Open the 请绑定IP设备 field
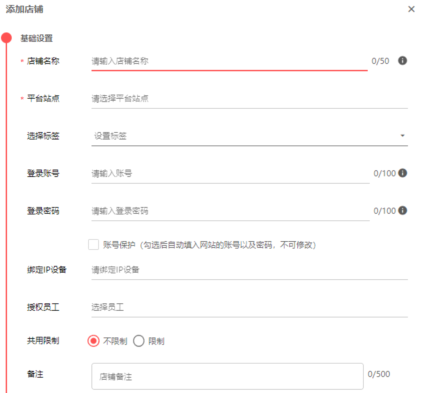 (x=249, y=270)
